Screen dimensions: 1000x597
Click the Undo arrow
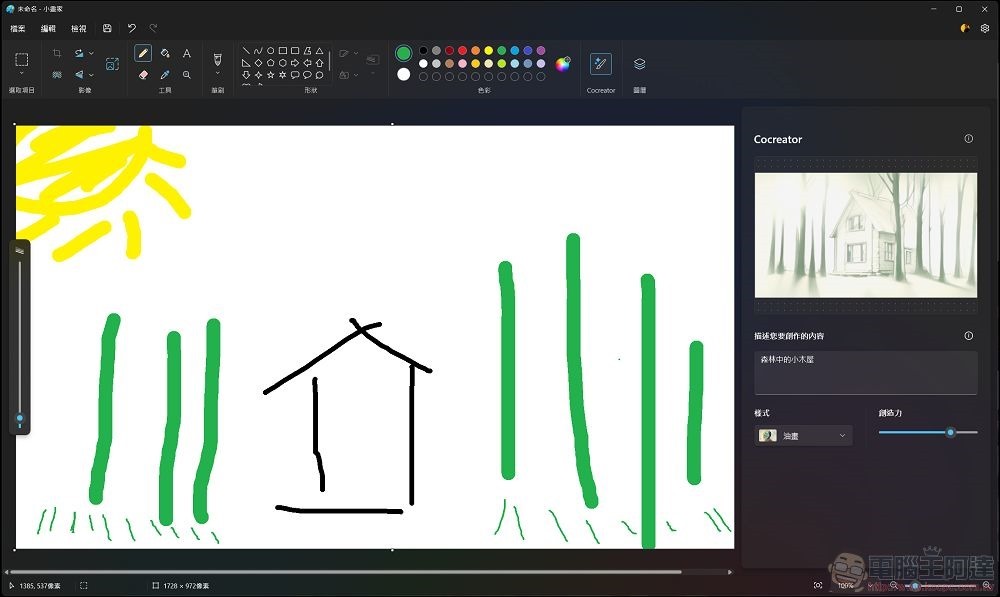132,29
